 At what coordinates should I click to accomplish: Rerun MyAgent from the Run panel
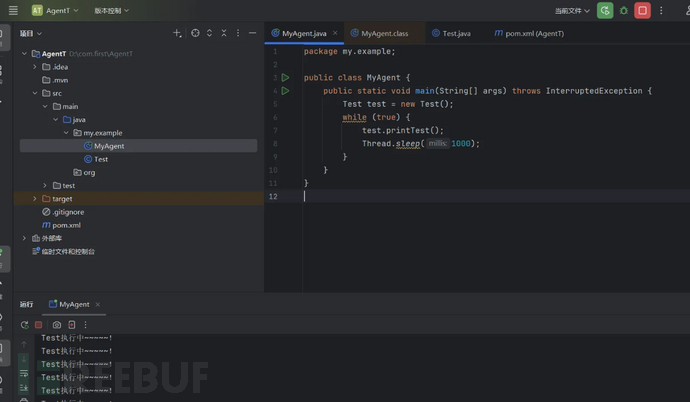pos(24,325)
